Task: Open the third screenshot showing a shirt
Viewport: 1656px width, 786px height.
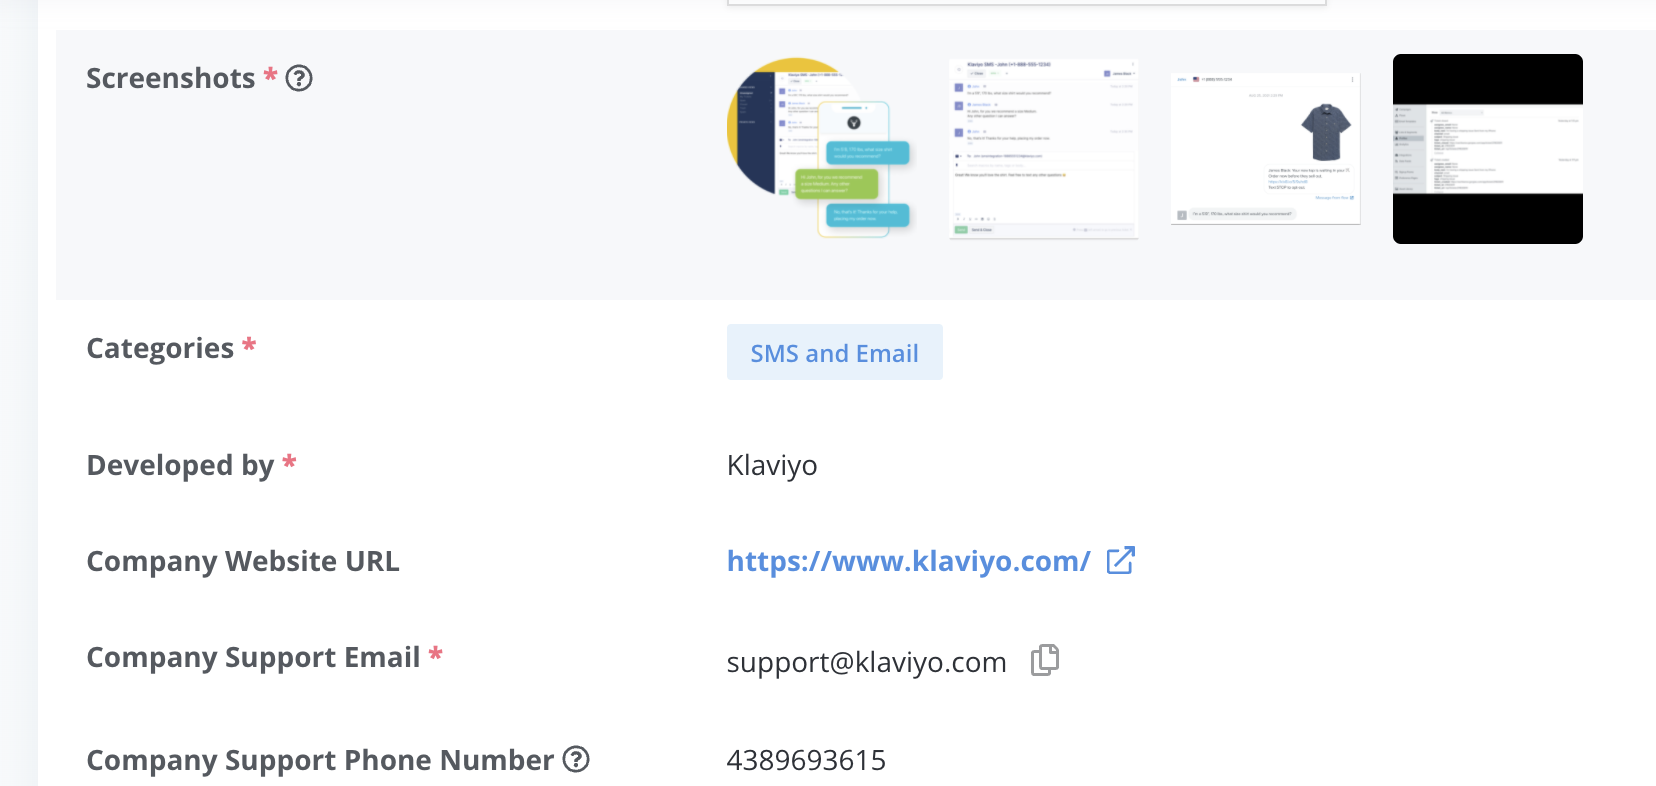Action: tap(1266, 148)
